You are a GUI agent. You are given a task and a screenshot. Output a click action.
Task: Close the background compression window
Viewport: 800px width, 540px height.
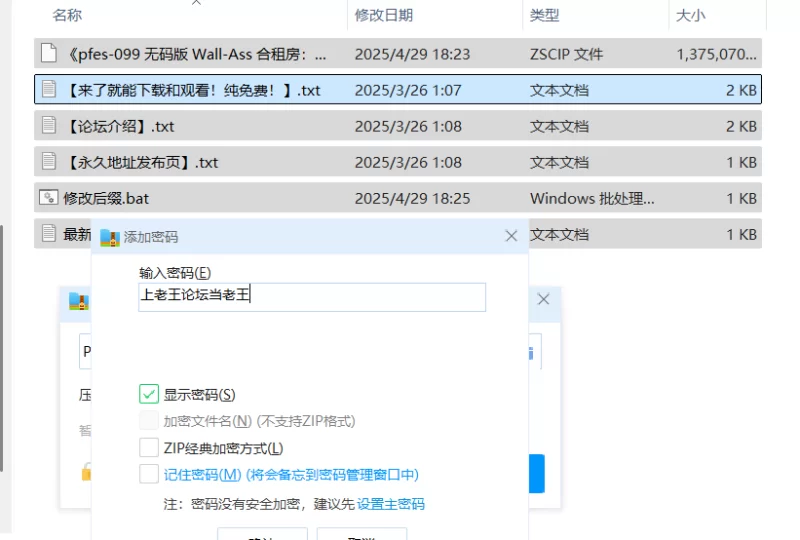(543, 299)
